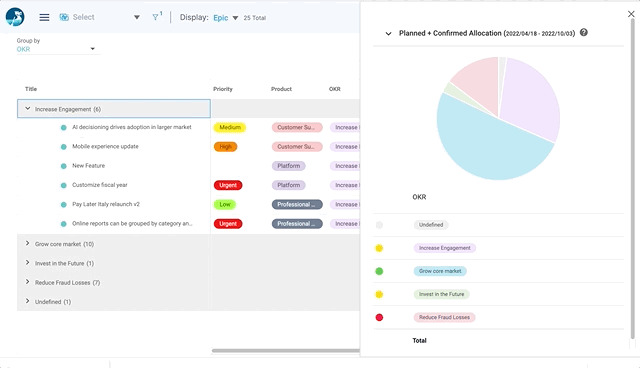The image size is (640, 368).
Task: Click the Medium priority tag
Action: point(230,127)
